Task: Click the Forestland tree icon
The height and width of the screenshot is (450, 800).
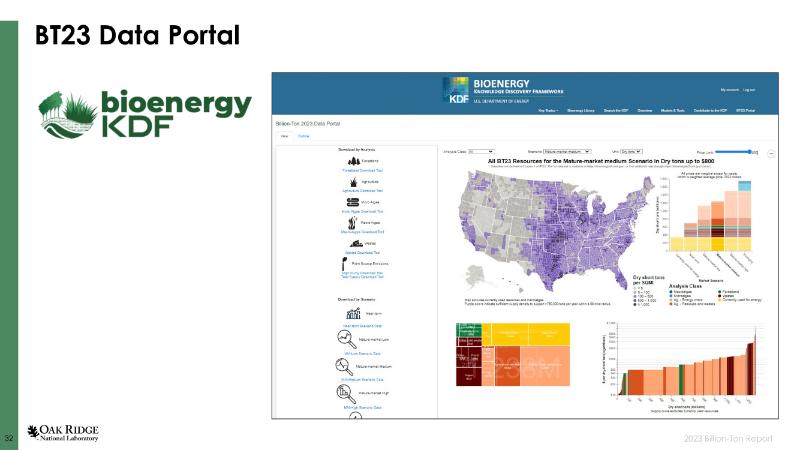Action: 348,161
